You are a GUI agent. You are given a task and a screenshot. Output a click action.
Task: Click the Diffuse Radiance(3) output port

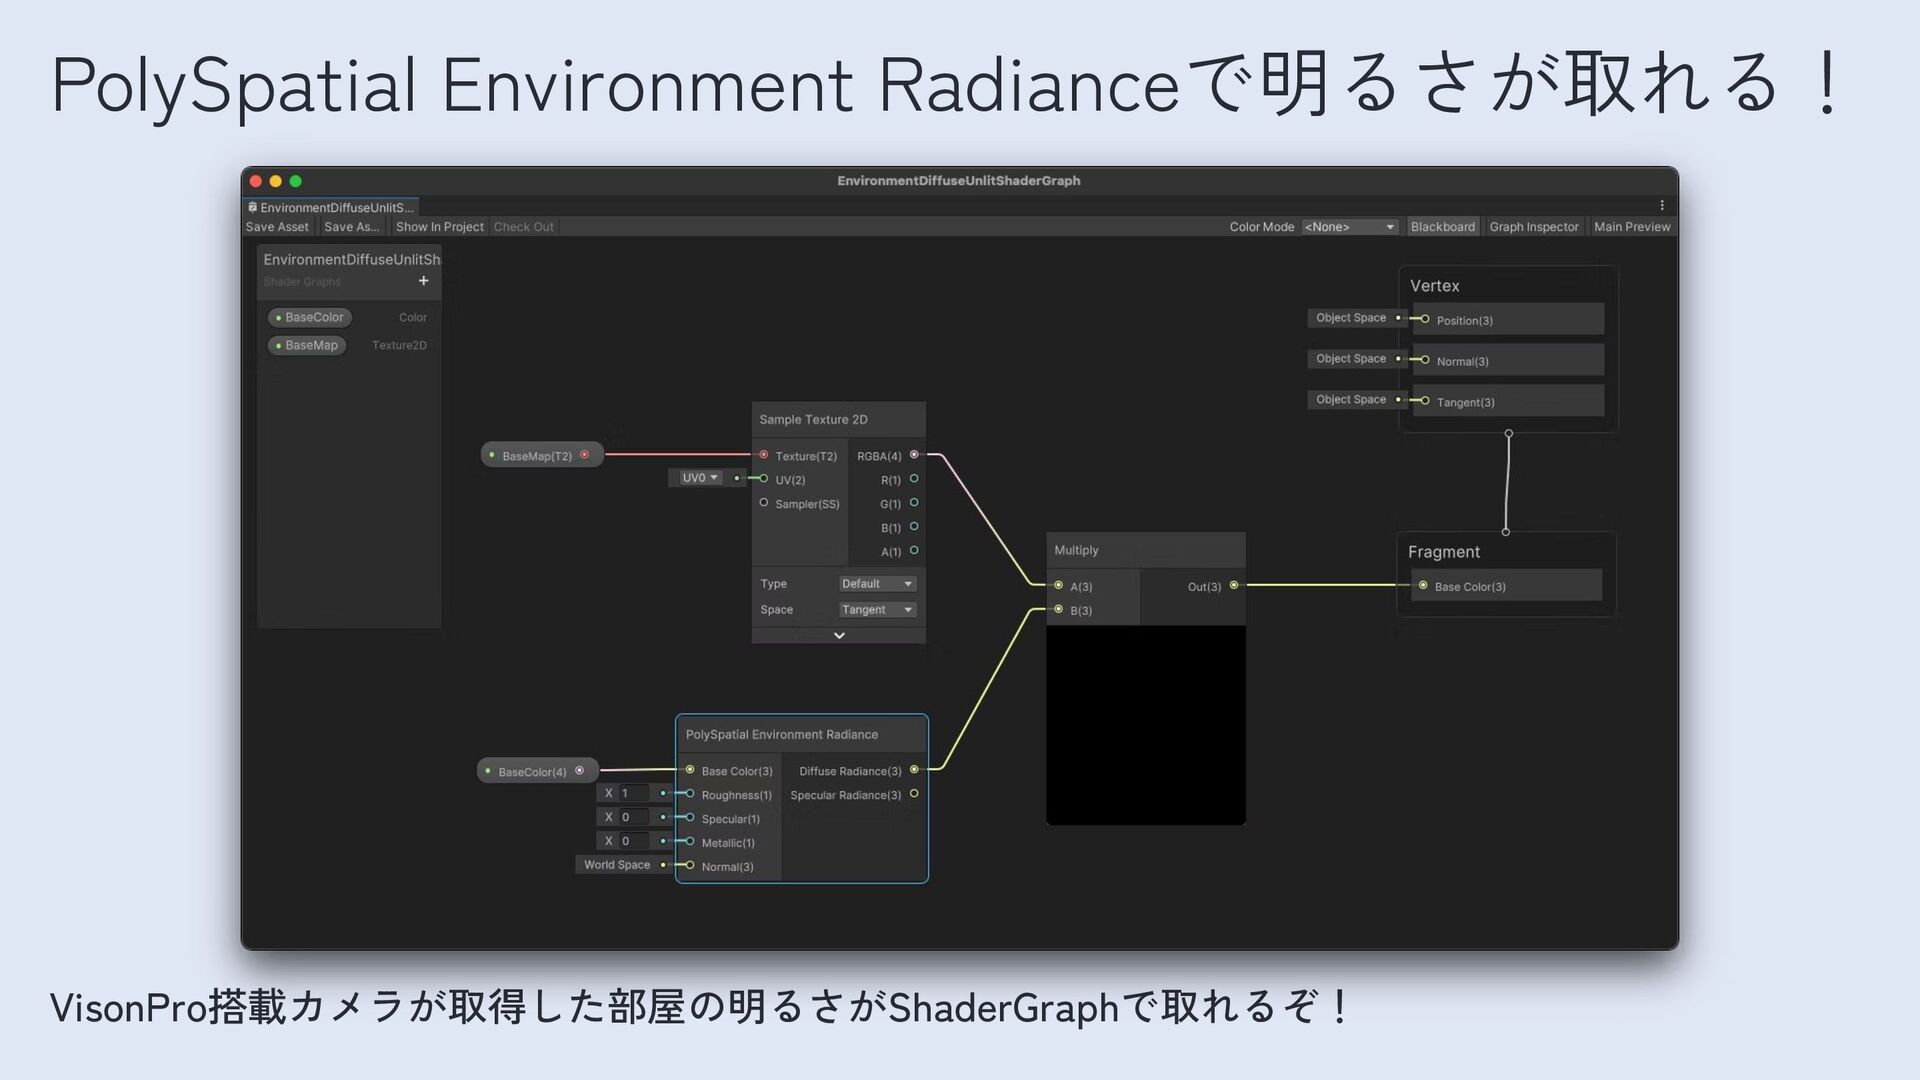tap(914, 770)
